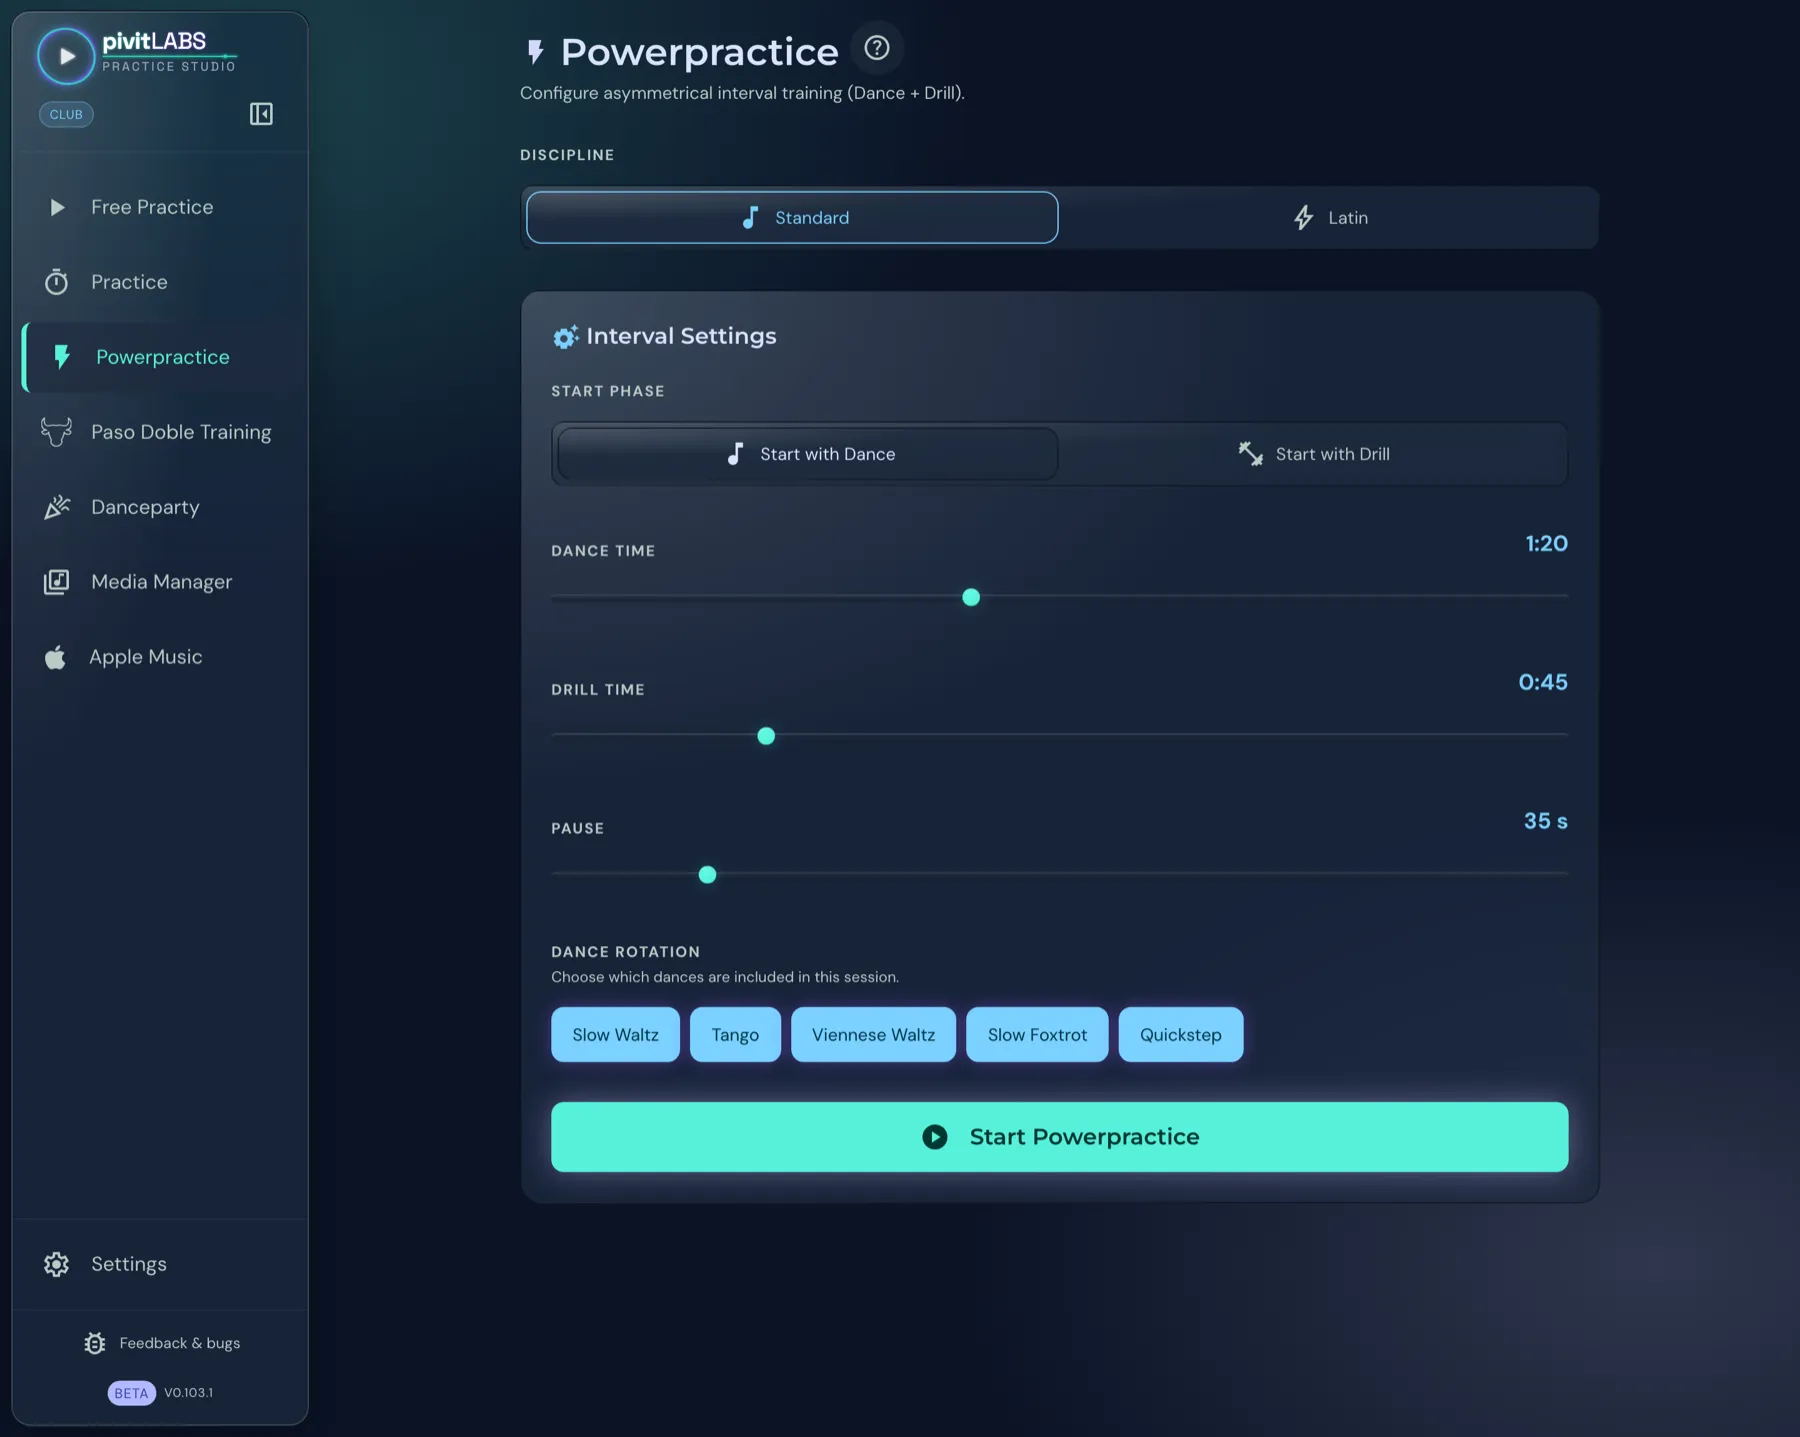
Task: Choose Start with Drill phase
Action: click(1313, 454)
